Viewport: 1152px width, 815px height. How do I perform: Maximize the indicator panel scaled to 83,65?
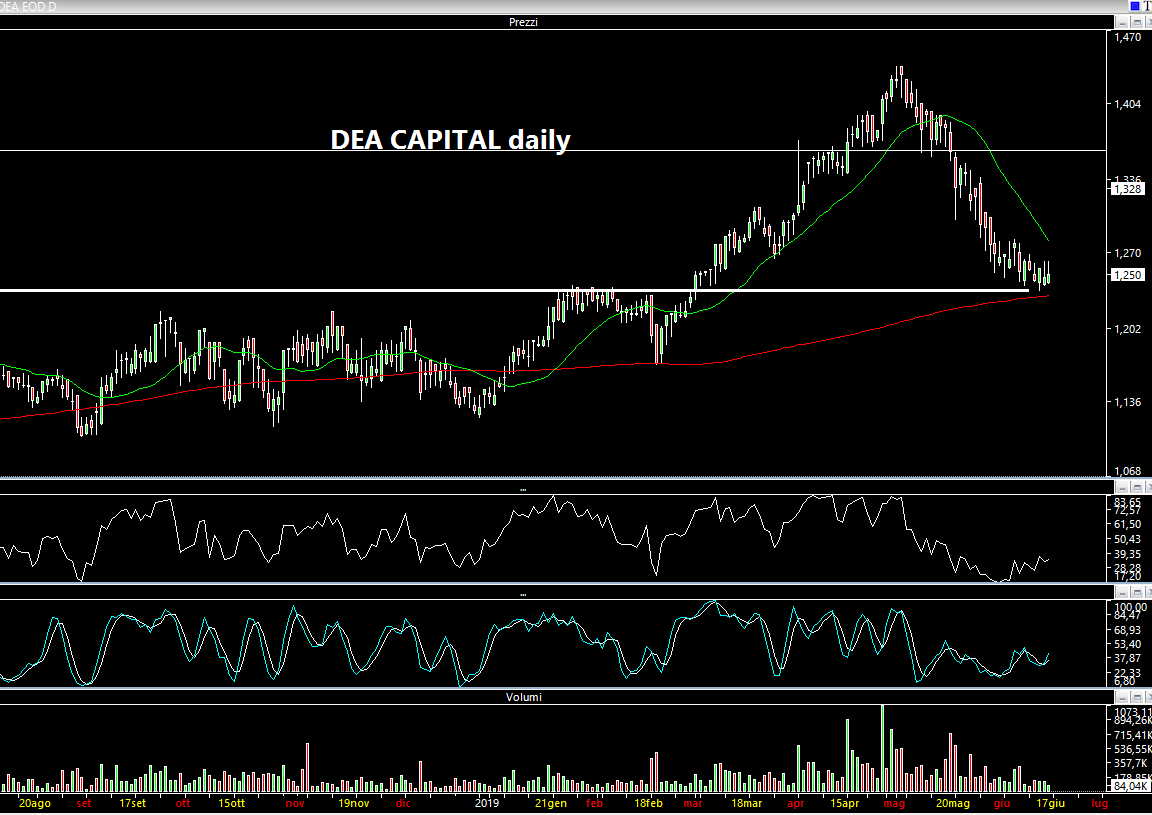1137,487
